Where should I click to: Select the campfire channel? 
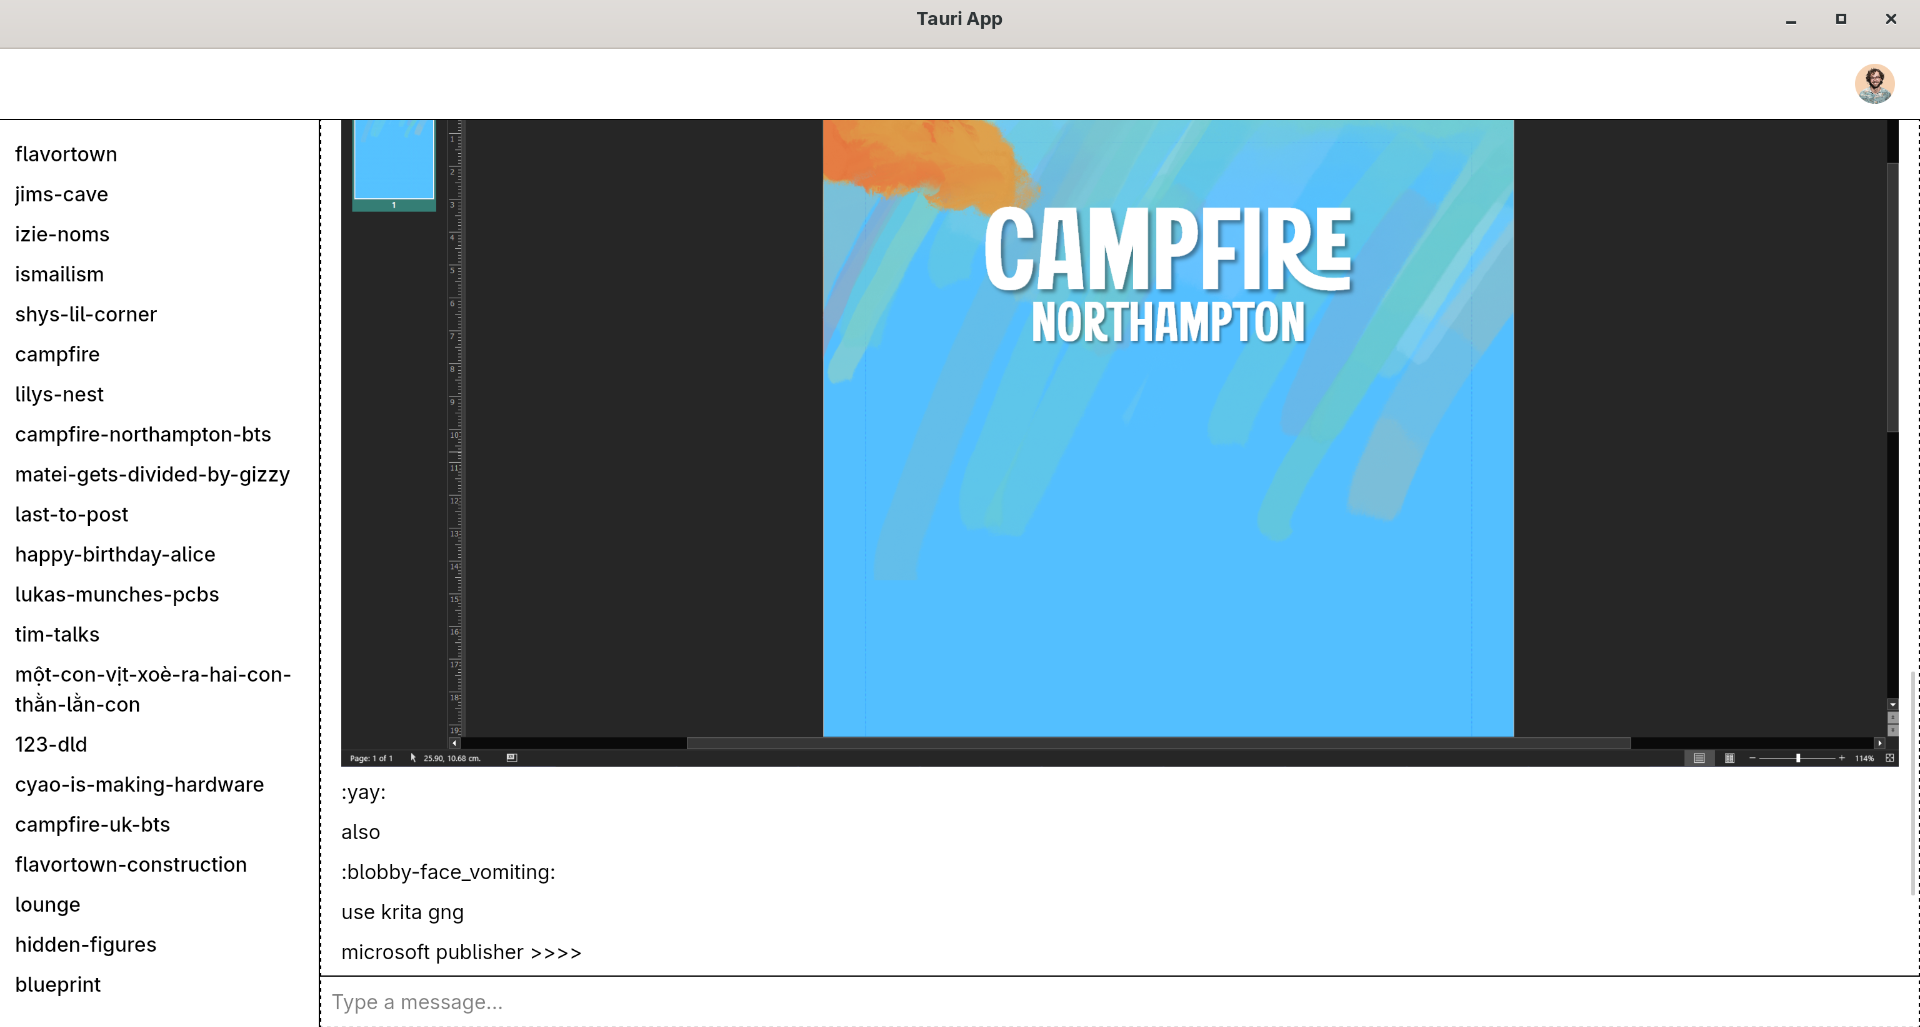(57, 354)
